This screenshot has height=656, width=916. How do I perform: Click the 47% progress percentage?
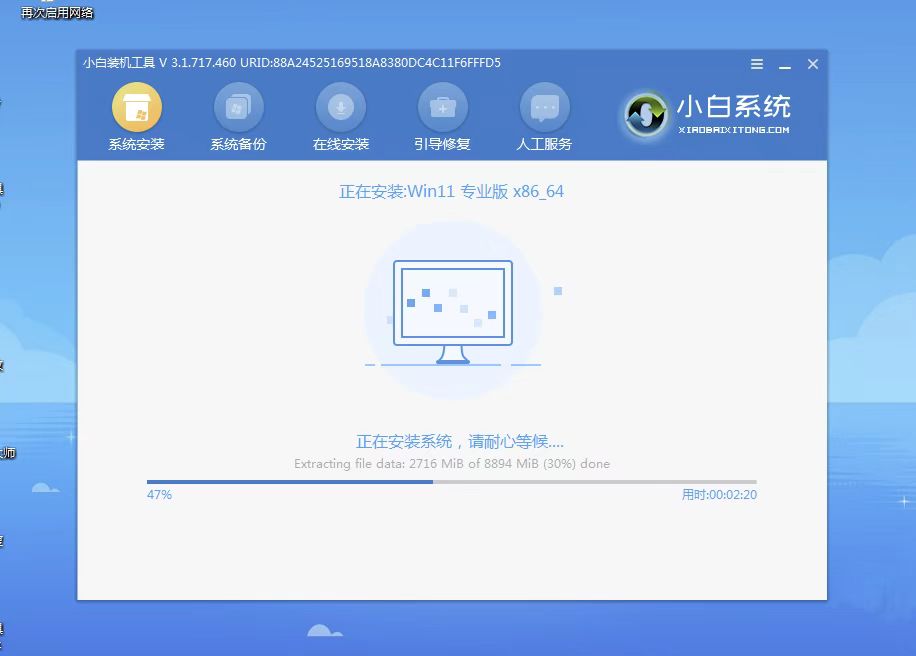tap(159, 495)
